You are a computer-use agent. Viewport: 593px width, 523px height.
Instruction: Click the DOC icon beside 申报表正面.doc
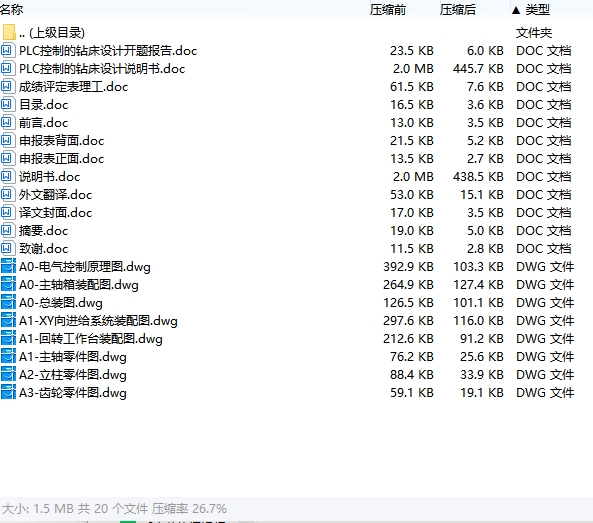(8, 158)
